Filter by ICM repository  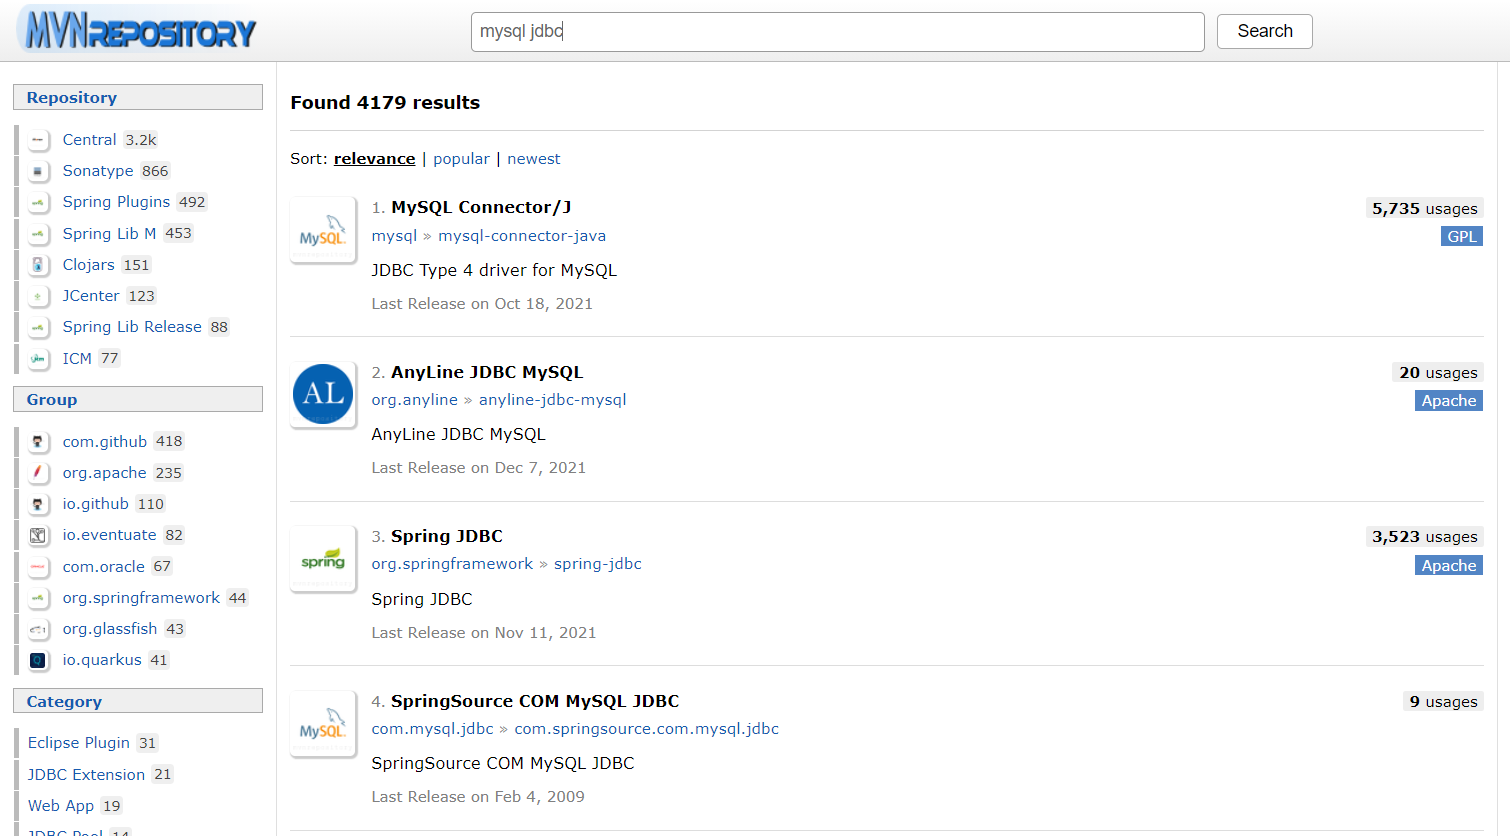click(77, 358)
